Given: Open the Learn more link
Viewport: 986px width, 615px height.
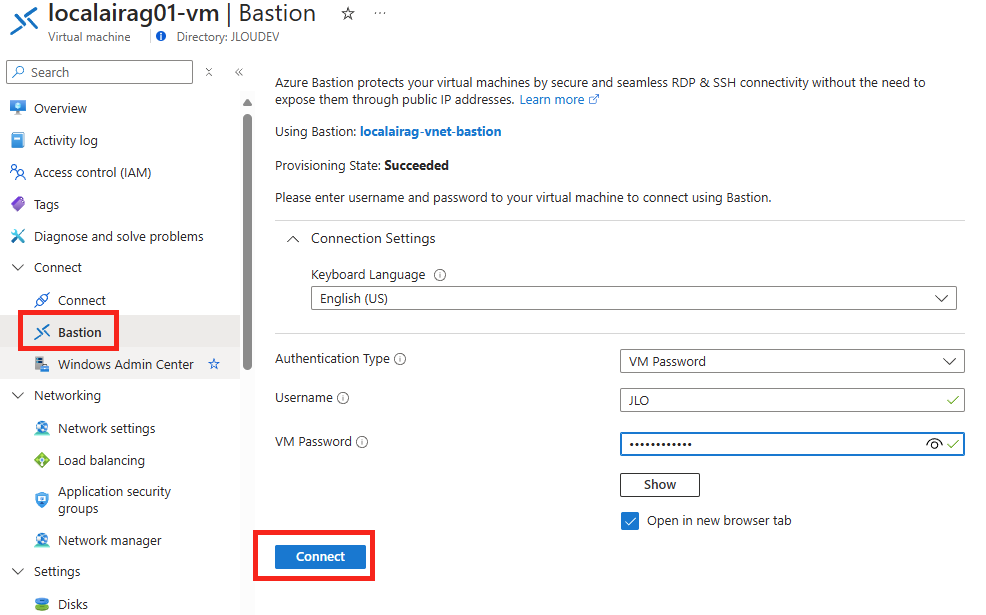Looking at the screenshot, I should pos(558,99).
